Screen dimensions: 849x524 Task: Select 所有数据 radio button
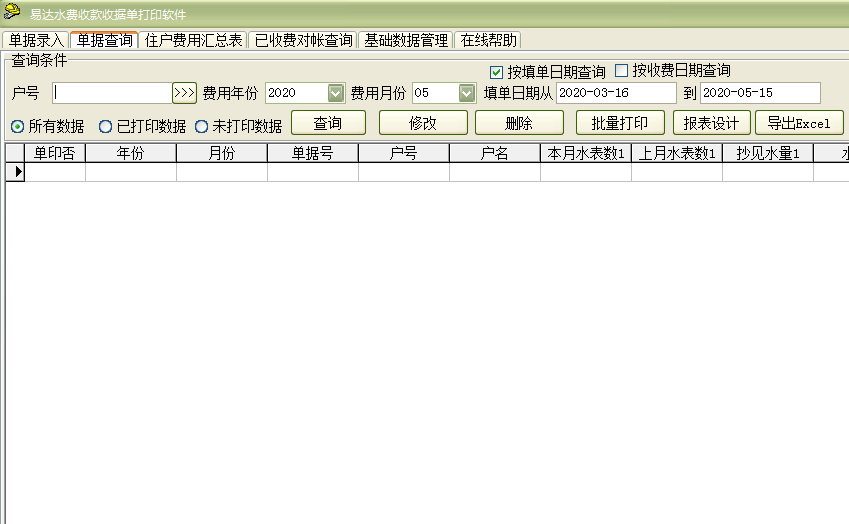click(x=18, y=127)
